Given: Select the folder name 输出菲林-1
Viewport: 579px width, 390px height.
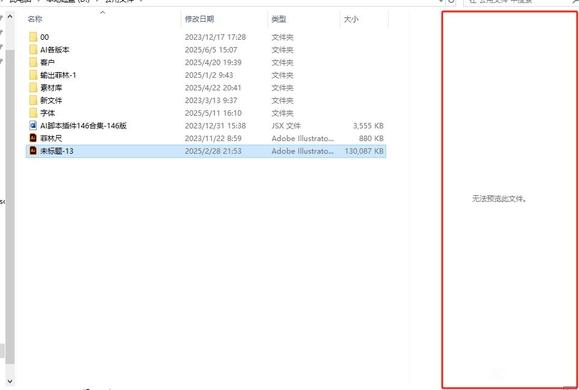Looking at the screenshot, I should (58, 75).
